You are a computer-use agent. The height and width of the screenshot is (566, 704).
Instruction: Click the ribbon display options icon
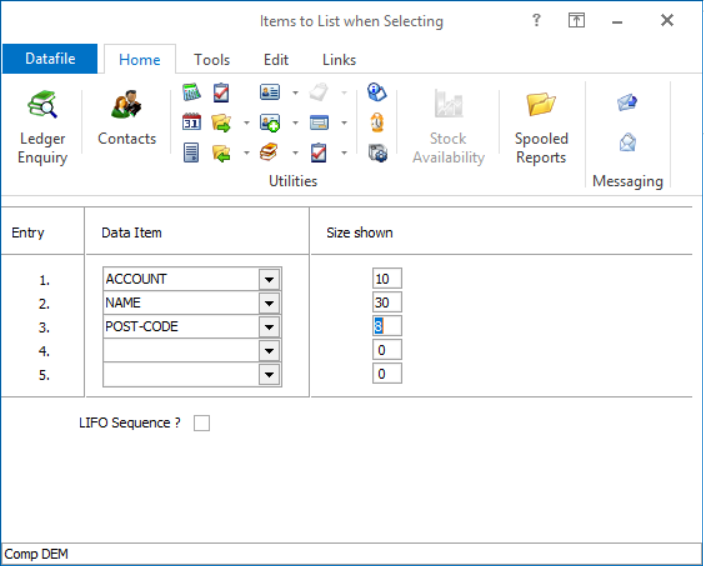576,20
